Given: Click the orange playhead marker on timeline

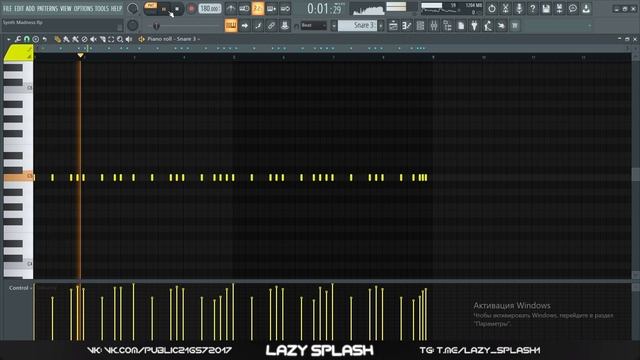Looking at the screenshot, I should click(80, 55).
